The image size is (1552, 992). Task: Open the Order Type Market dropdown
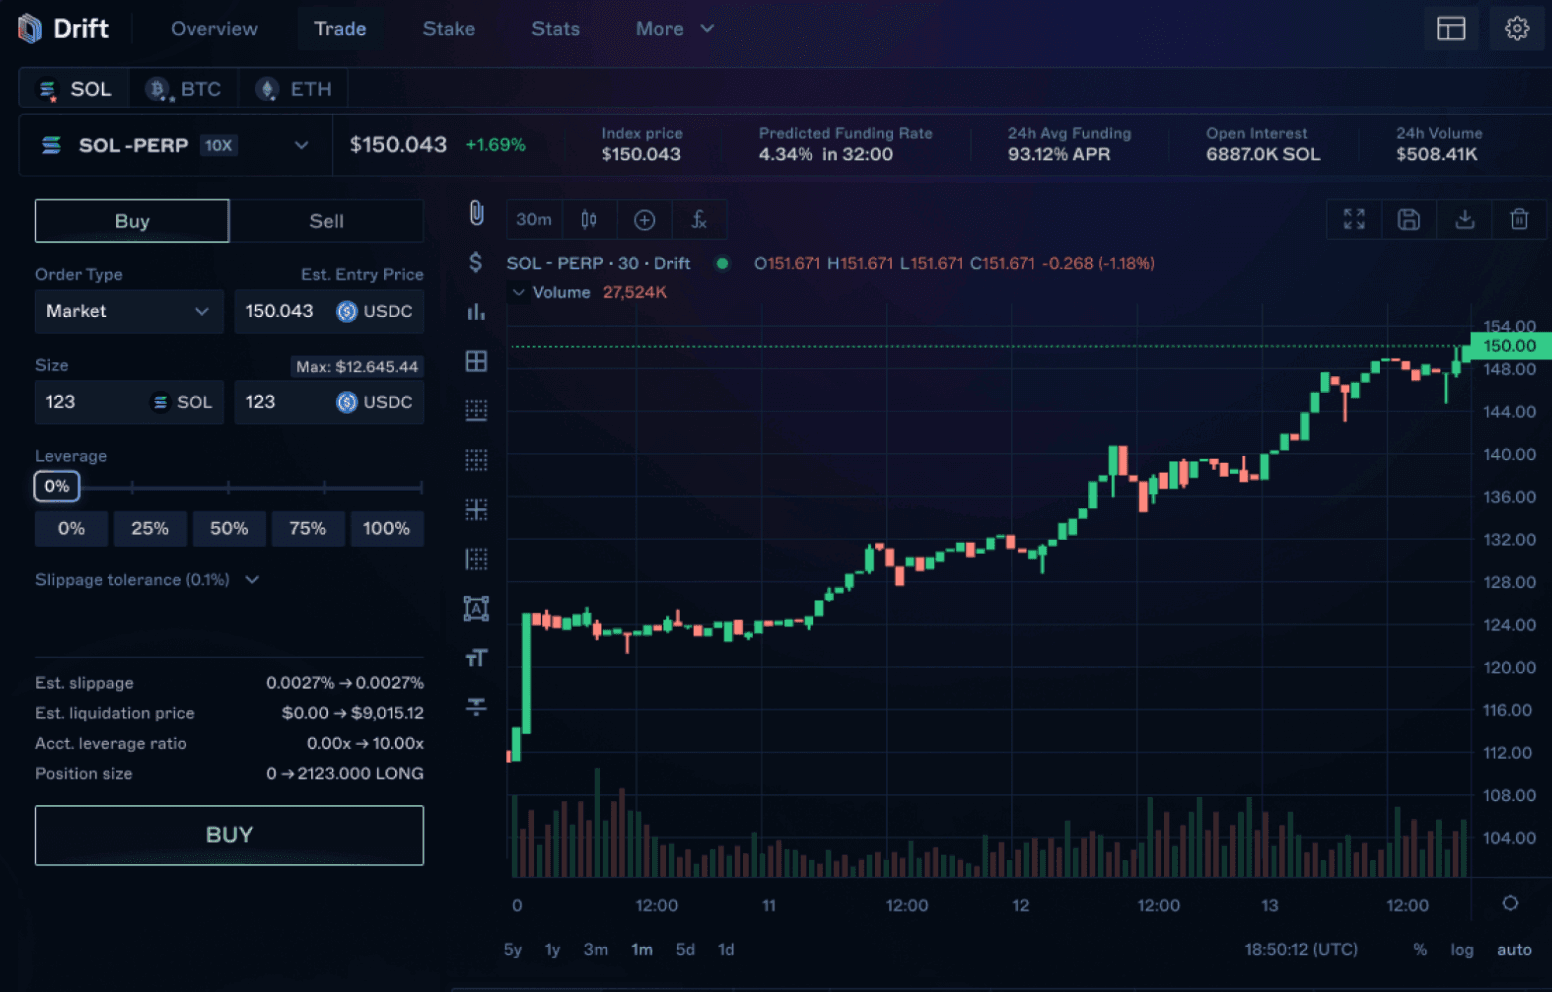129,311
